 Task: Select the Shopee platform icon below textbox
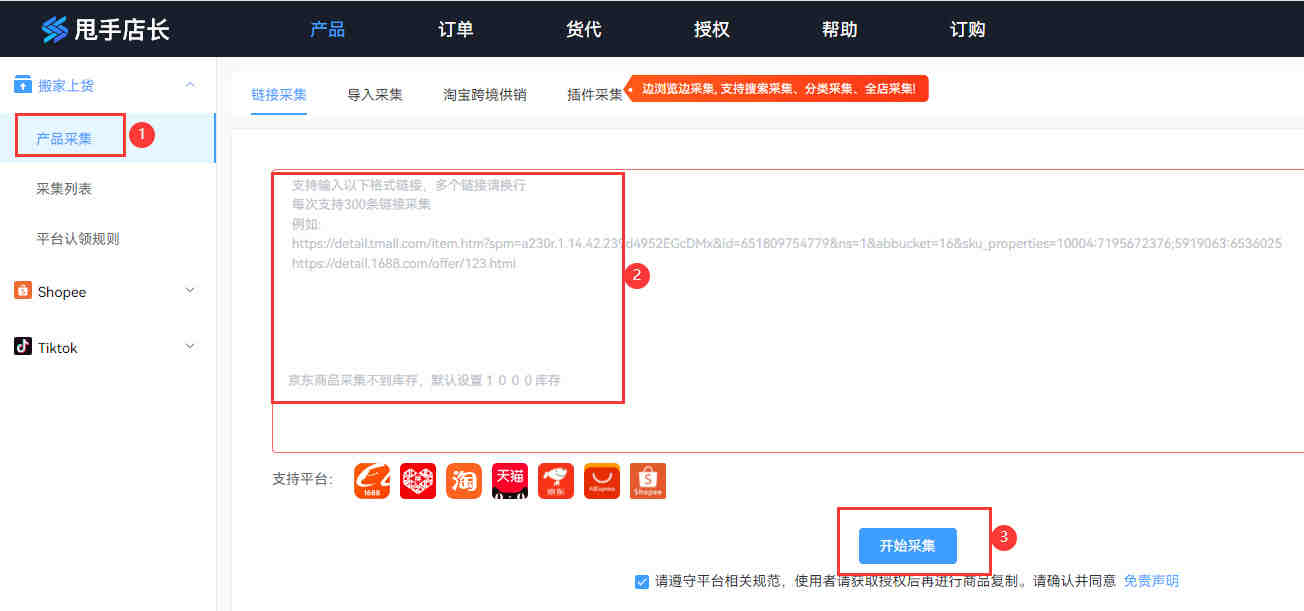[648, 481]
